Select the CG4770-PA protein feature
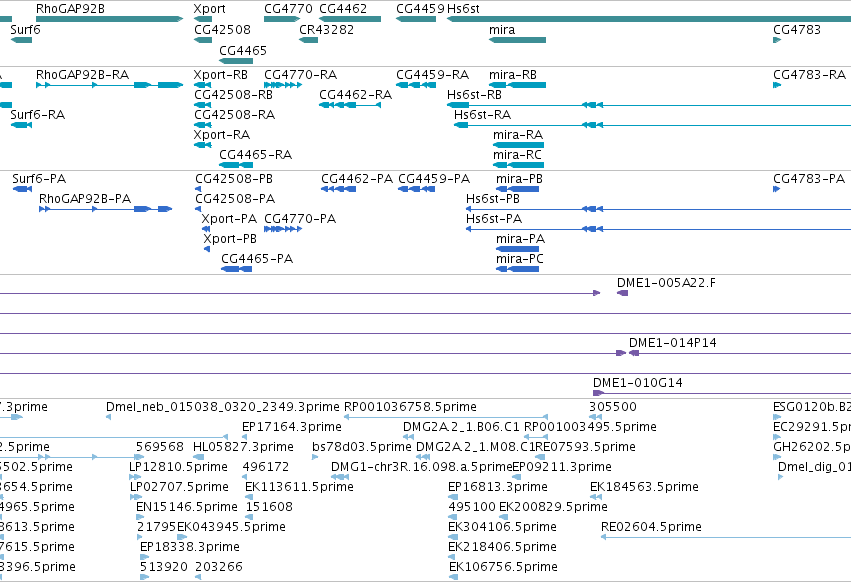The image size is (851, 582). coord(283,229)
